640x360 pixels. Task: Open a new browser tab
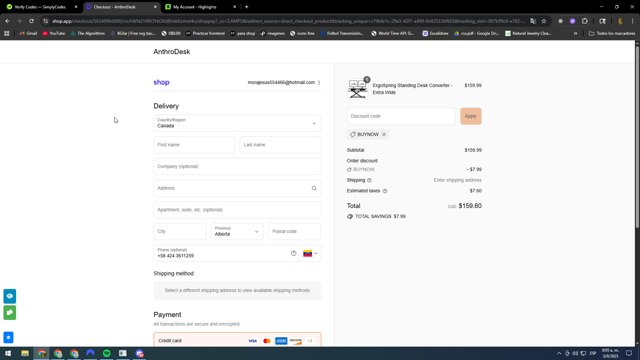pyautogui.click(x=247, y=7)
